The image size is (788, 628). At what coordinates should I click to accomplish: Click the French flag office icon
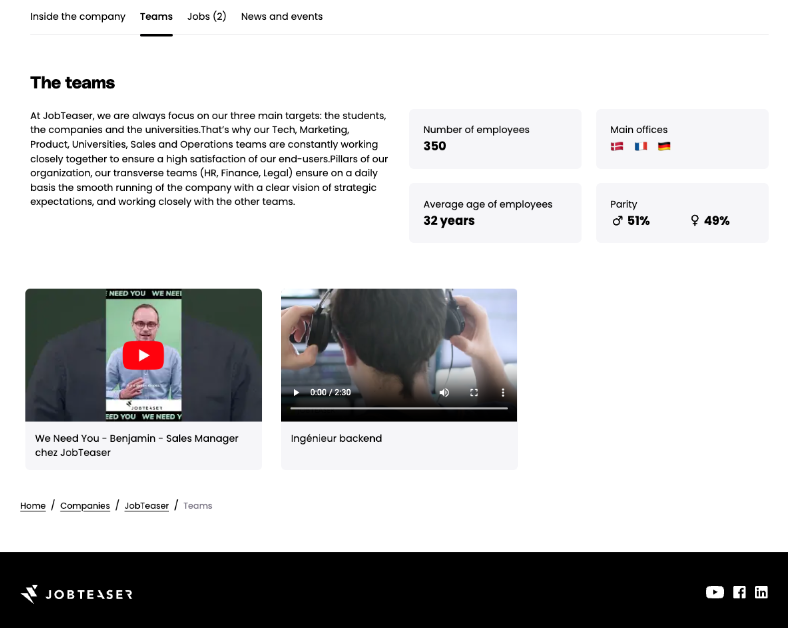pos(641,146)
